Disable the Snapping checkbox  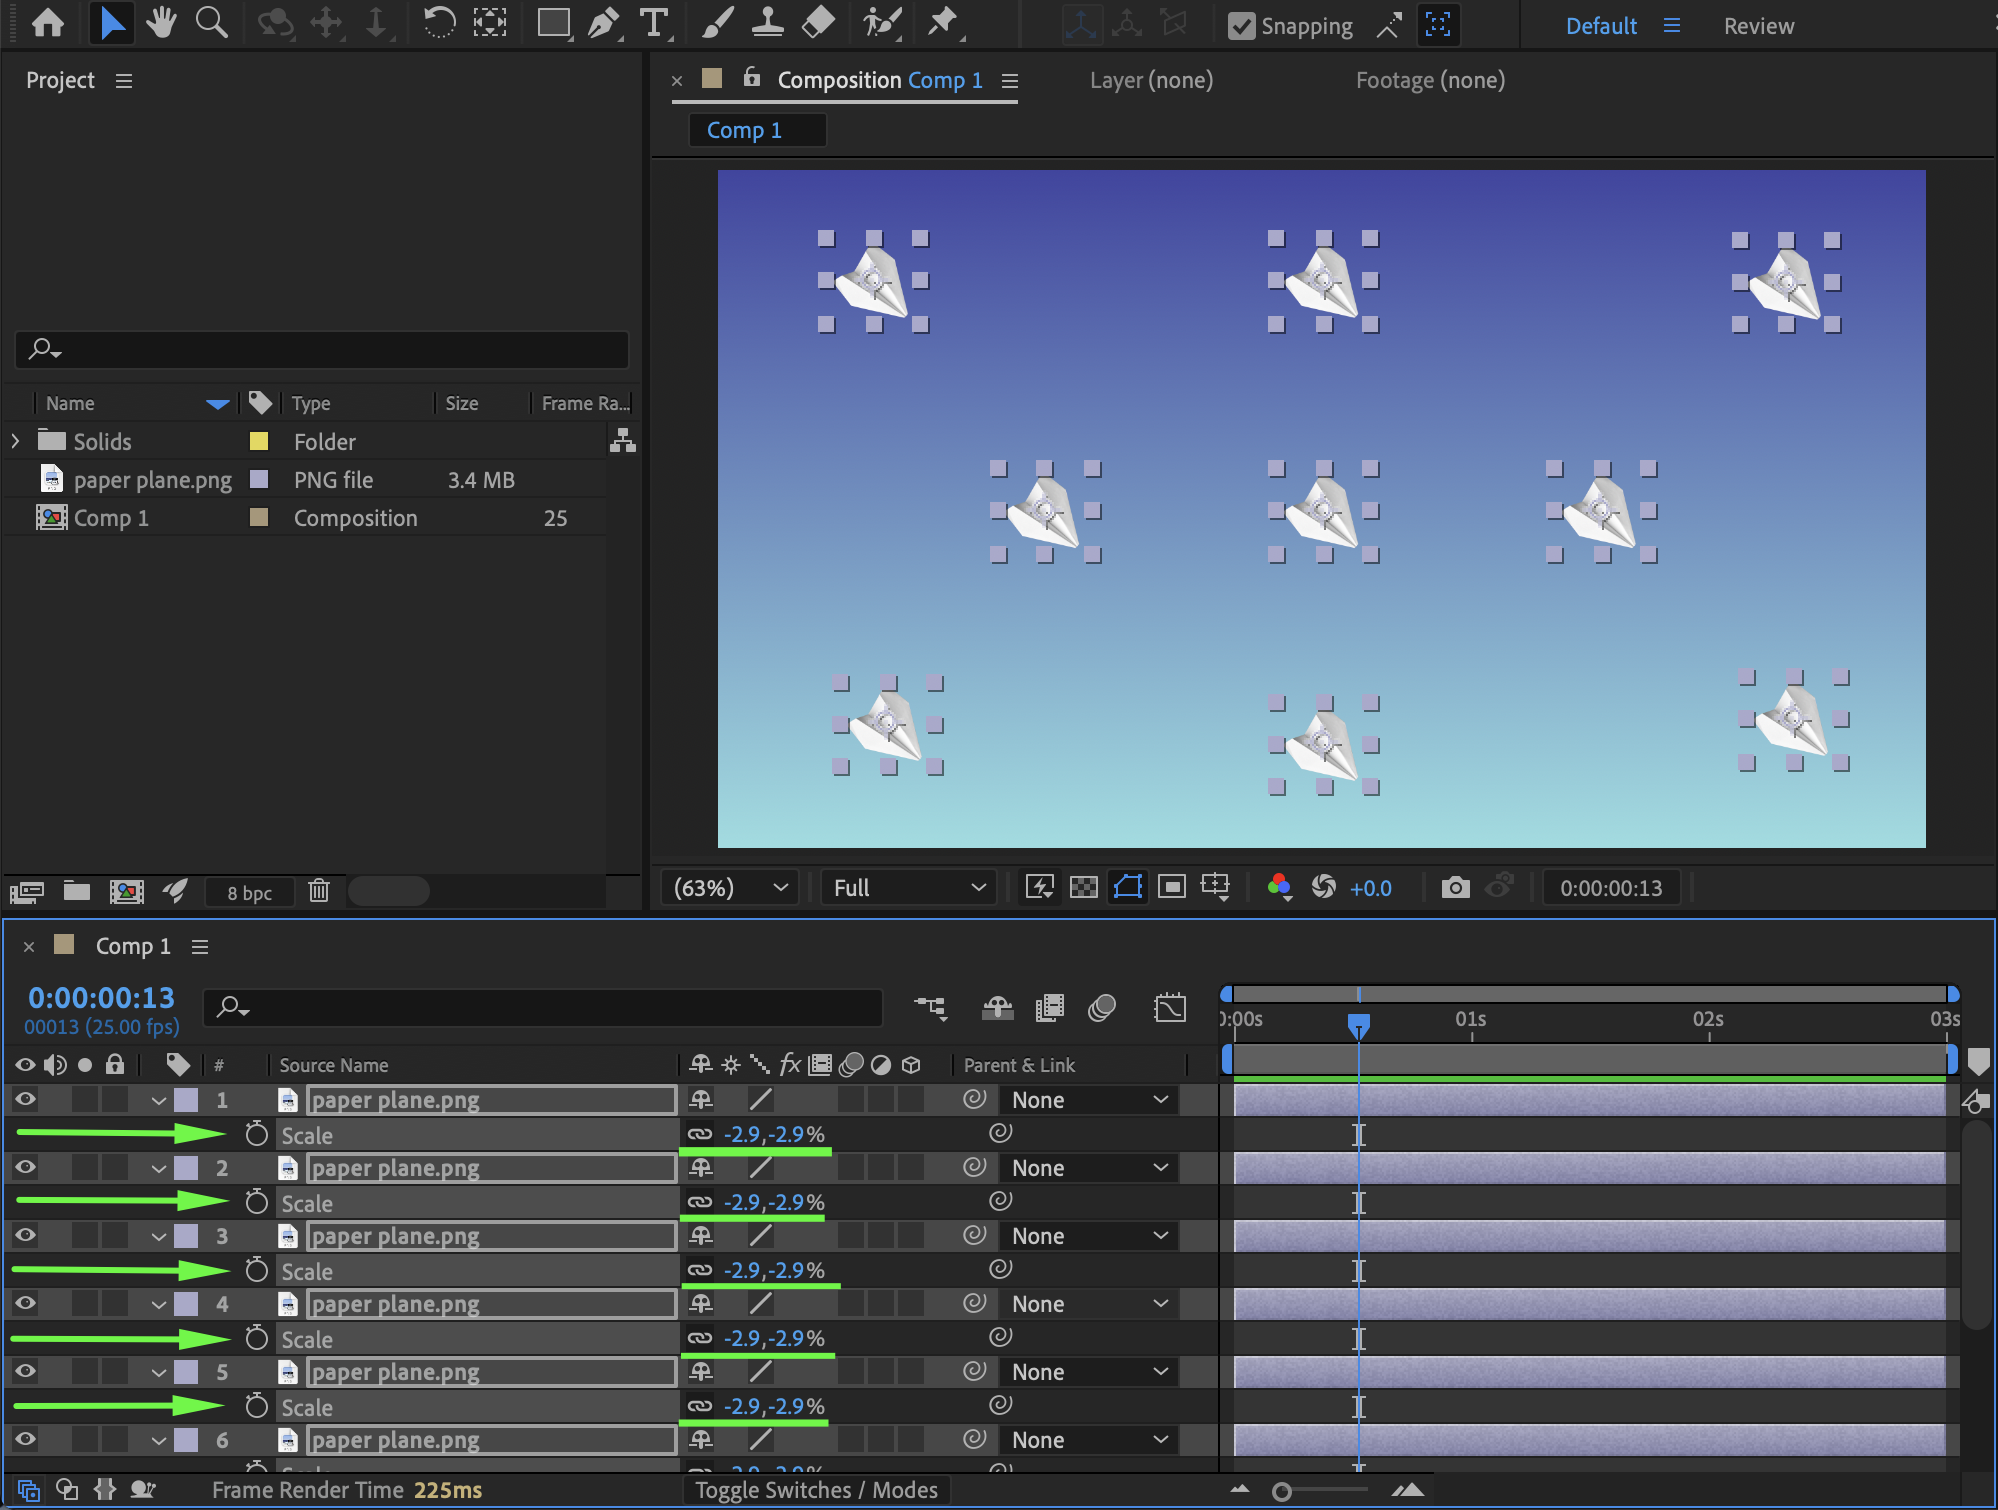point(1241,26)
